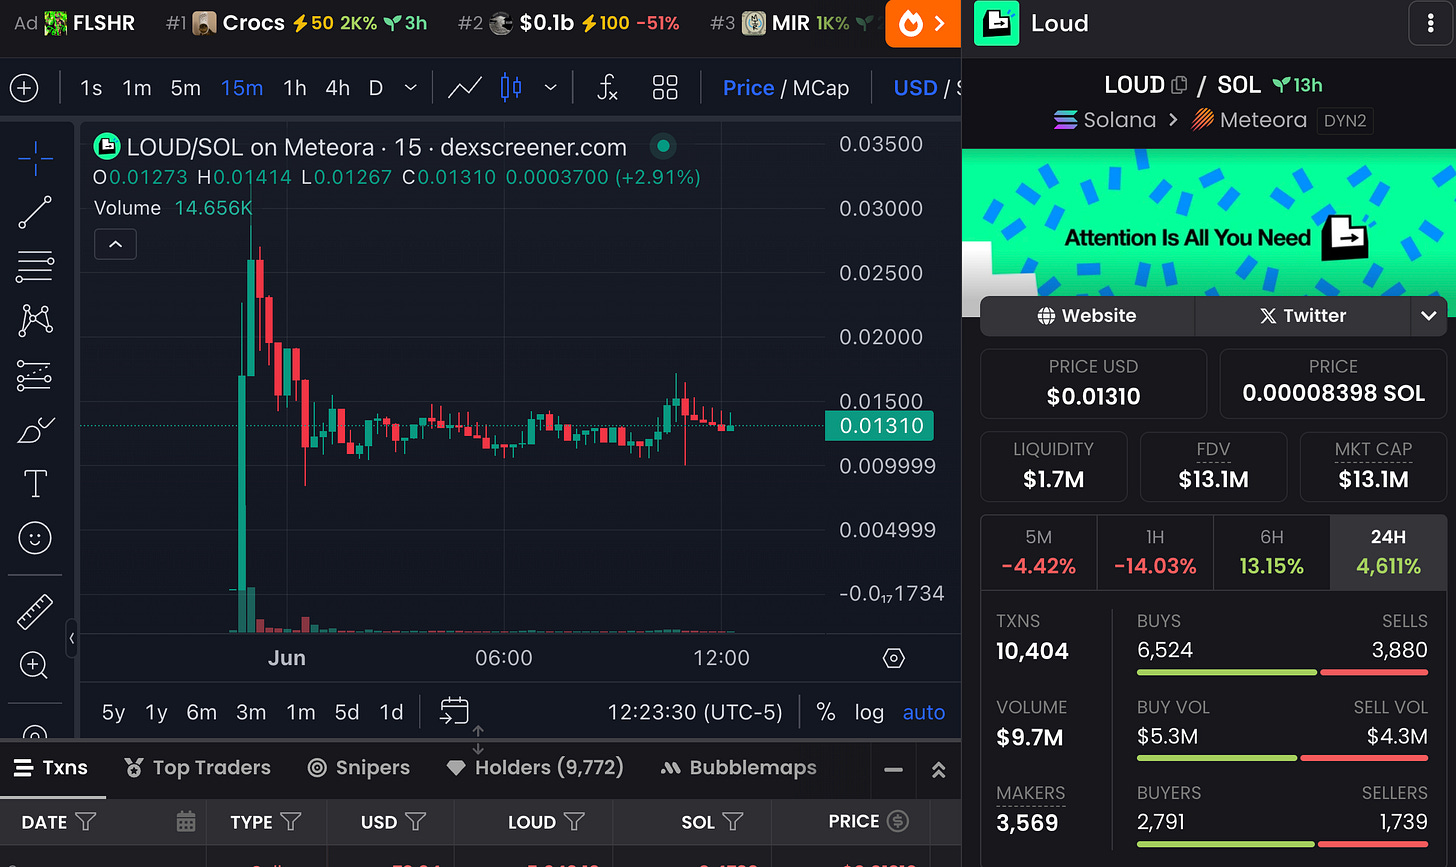The image size is (1456, 867).
Task: Open the Snipers tab
Action: 358,767
